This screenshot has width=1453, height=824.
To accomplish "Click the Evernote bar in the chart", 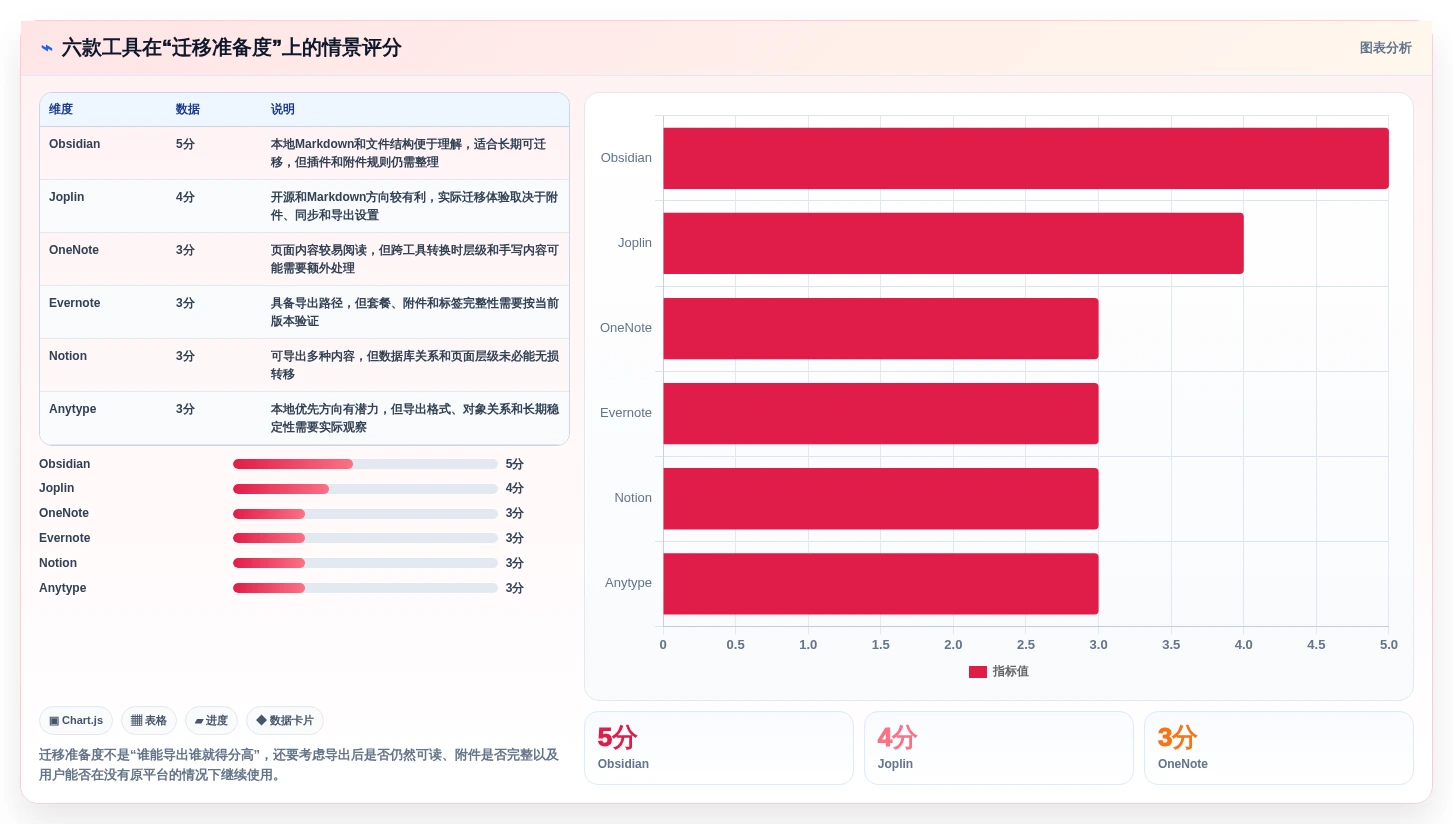I will (881, 413).
